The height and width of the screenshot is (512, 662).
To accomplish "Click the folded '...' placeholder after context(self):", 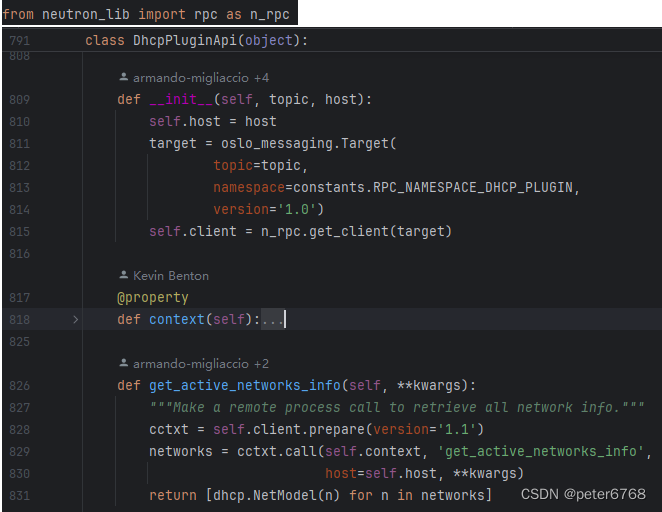I will 272,320.
